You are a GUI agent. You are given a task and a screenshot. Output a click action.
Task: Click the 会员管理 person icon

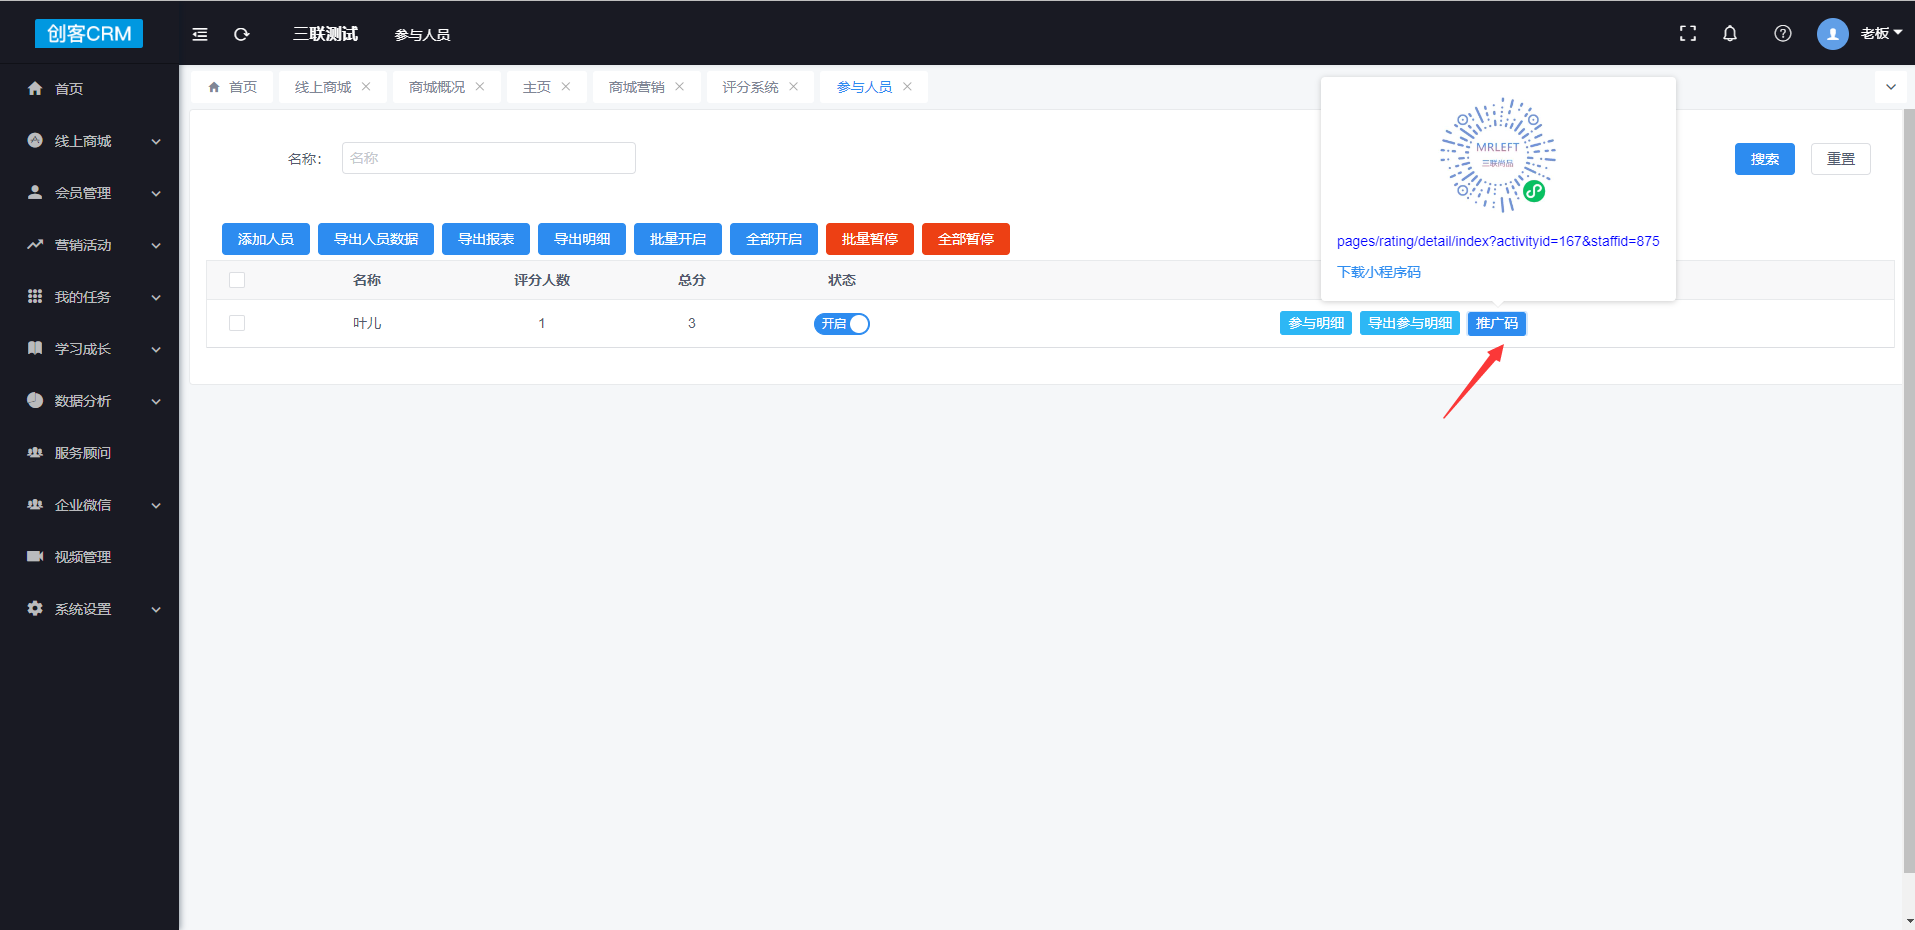(35, 193)
